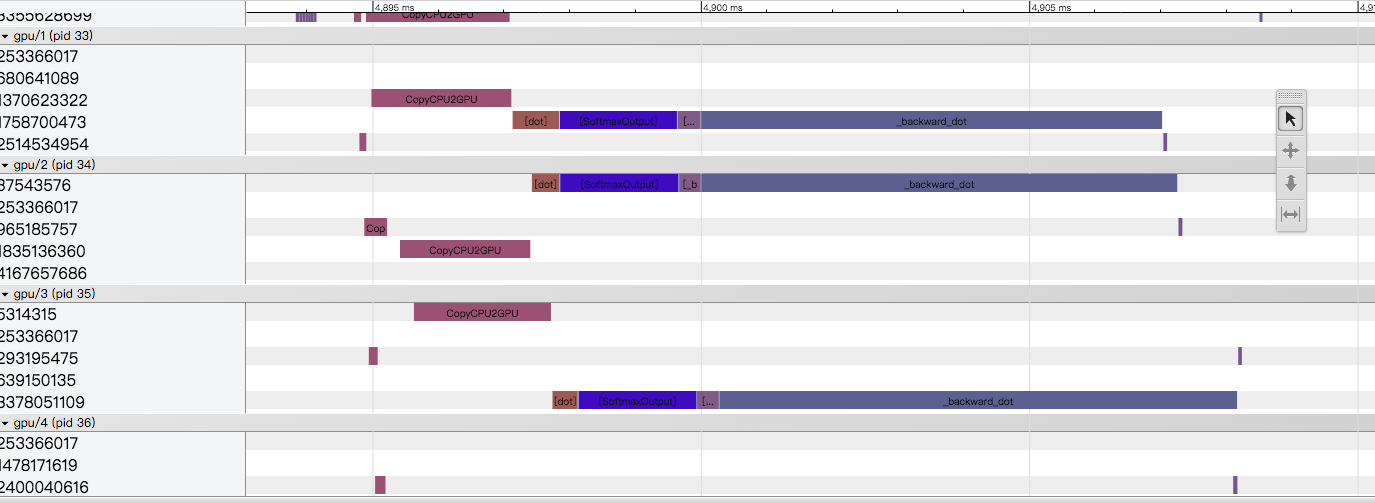Select _backward_dot slice in thread 3378051109
The image size is (1375, 503).
tap(978, 401)
